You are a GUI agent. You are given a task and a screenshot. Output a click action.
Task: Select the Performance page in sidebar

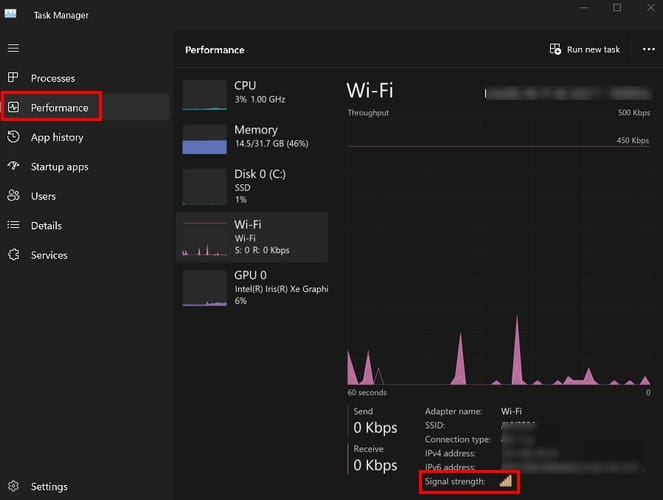click(x=85, y=107)
